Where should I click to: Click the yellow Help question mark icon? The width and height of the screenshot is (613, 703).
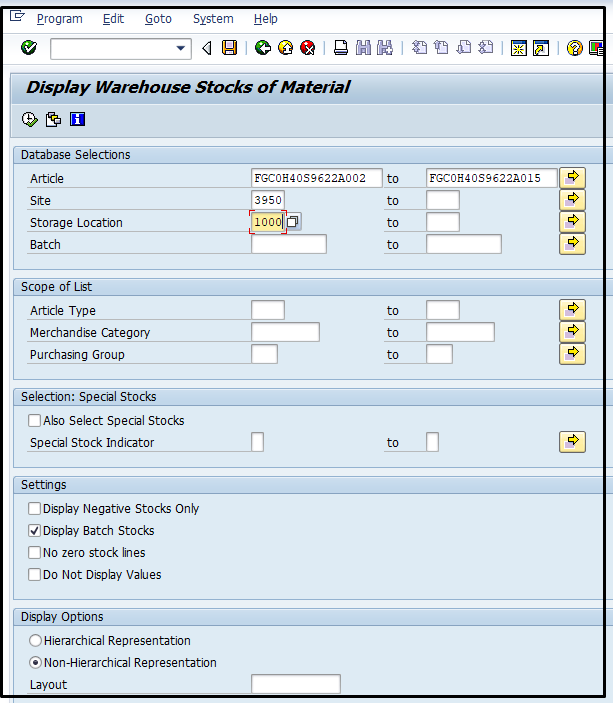tap(574, 48)
